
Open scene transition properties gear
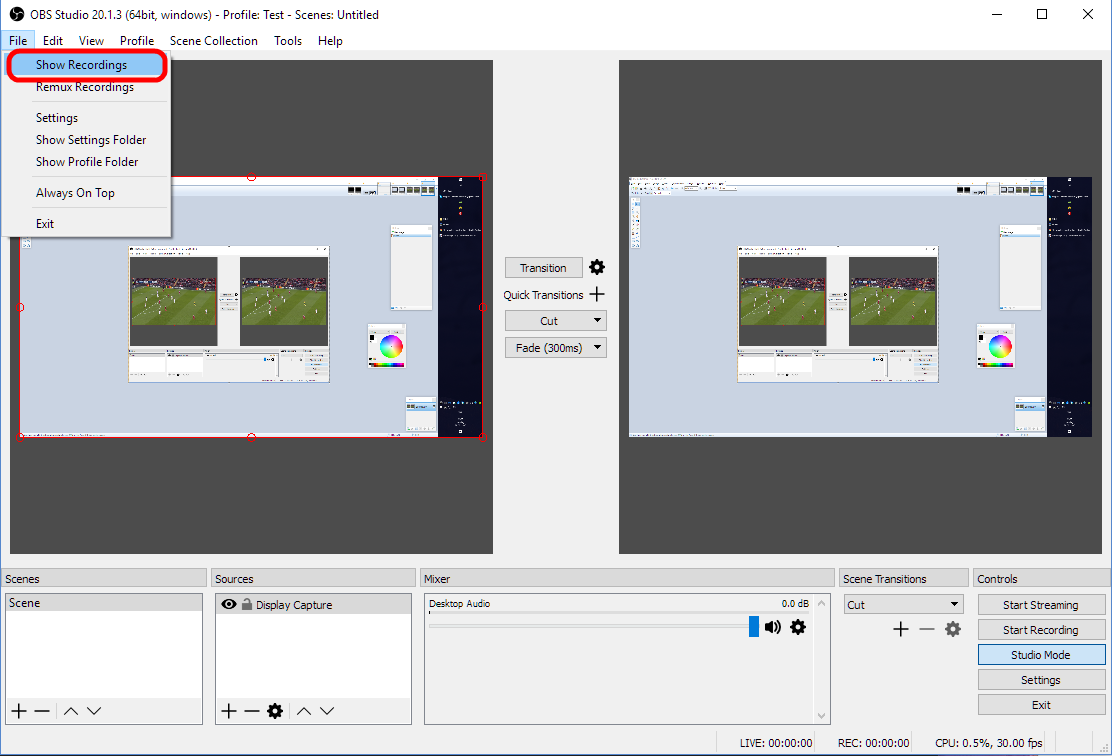coord(952,629)
